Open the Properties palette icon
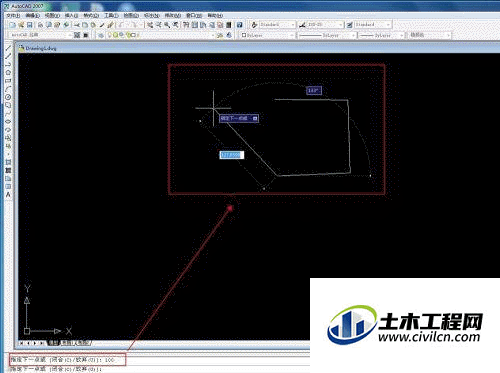This screenshot has width=500, height=373. (186, 25)
